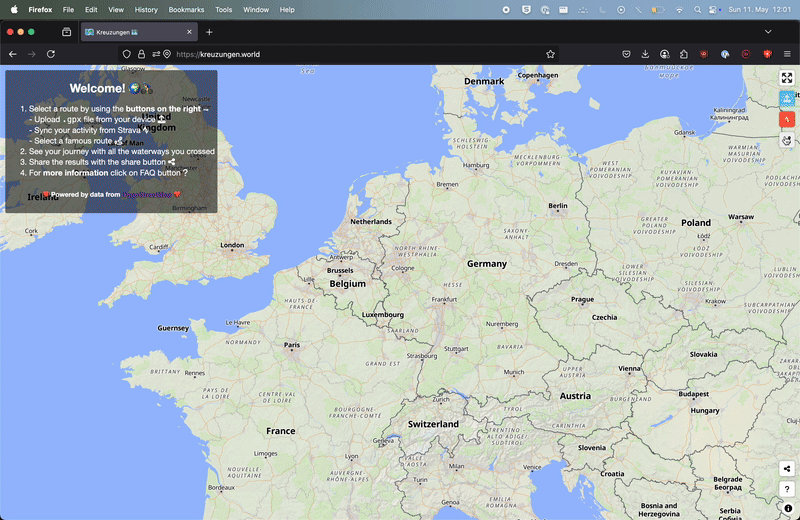This screenshot has width=800, height=520.
Task: Bookmark this page with star icon
Action: click(551, 54)
